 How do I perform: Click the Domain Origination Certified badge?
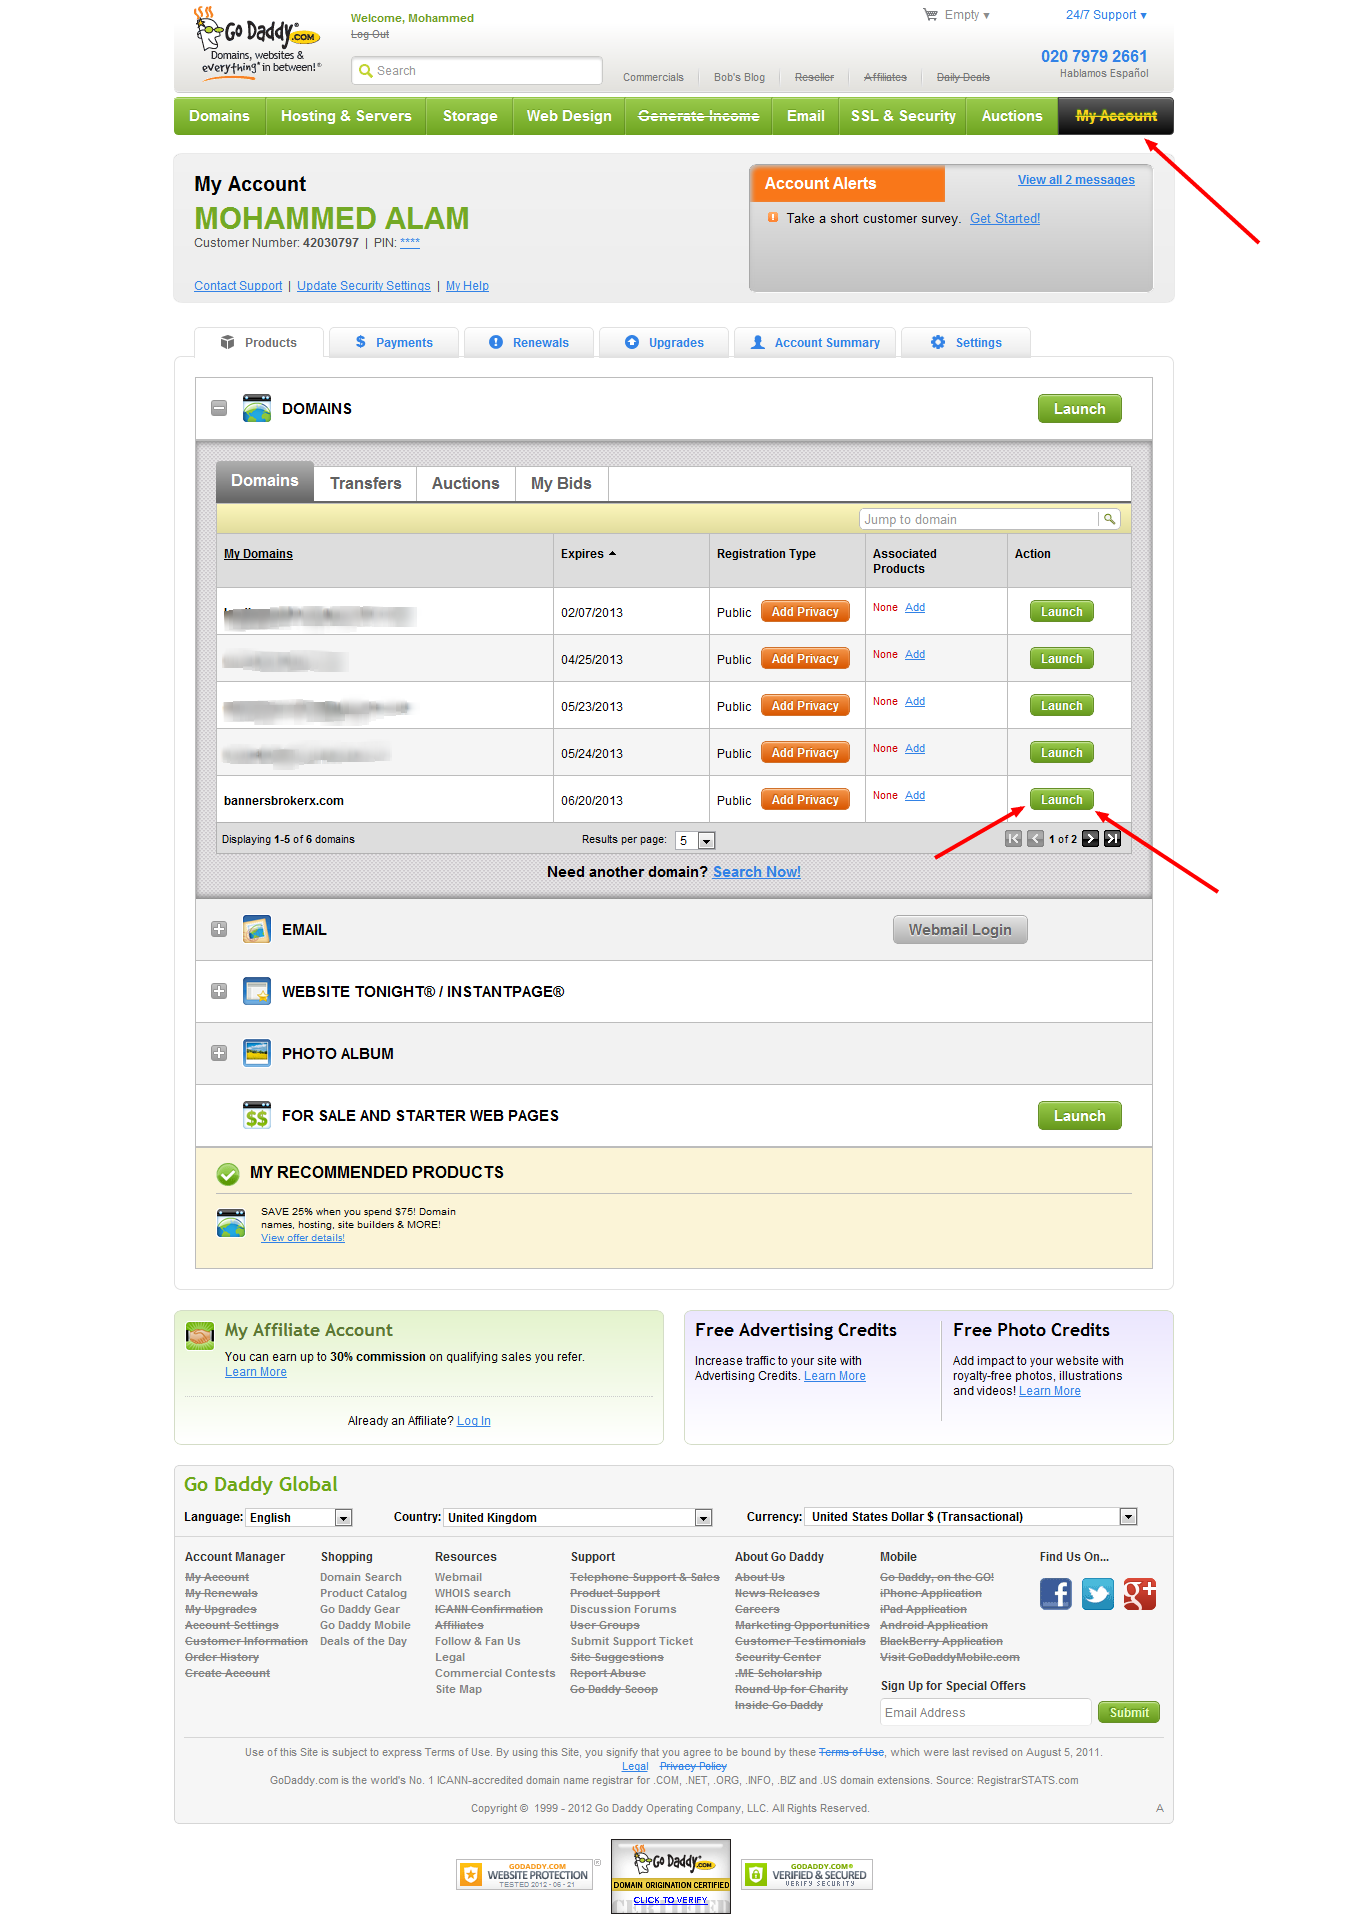pyautogui.click(x=671, y=1876)
